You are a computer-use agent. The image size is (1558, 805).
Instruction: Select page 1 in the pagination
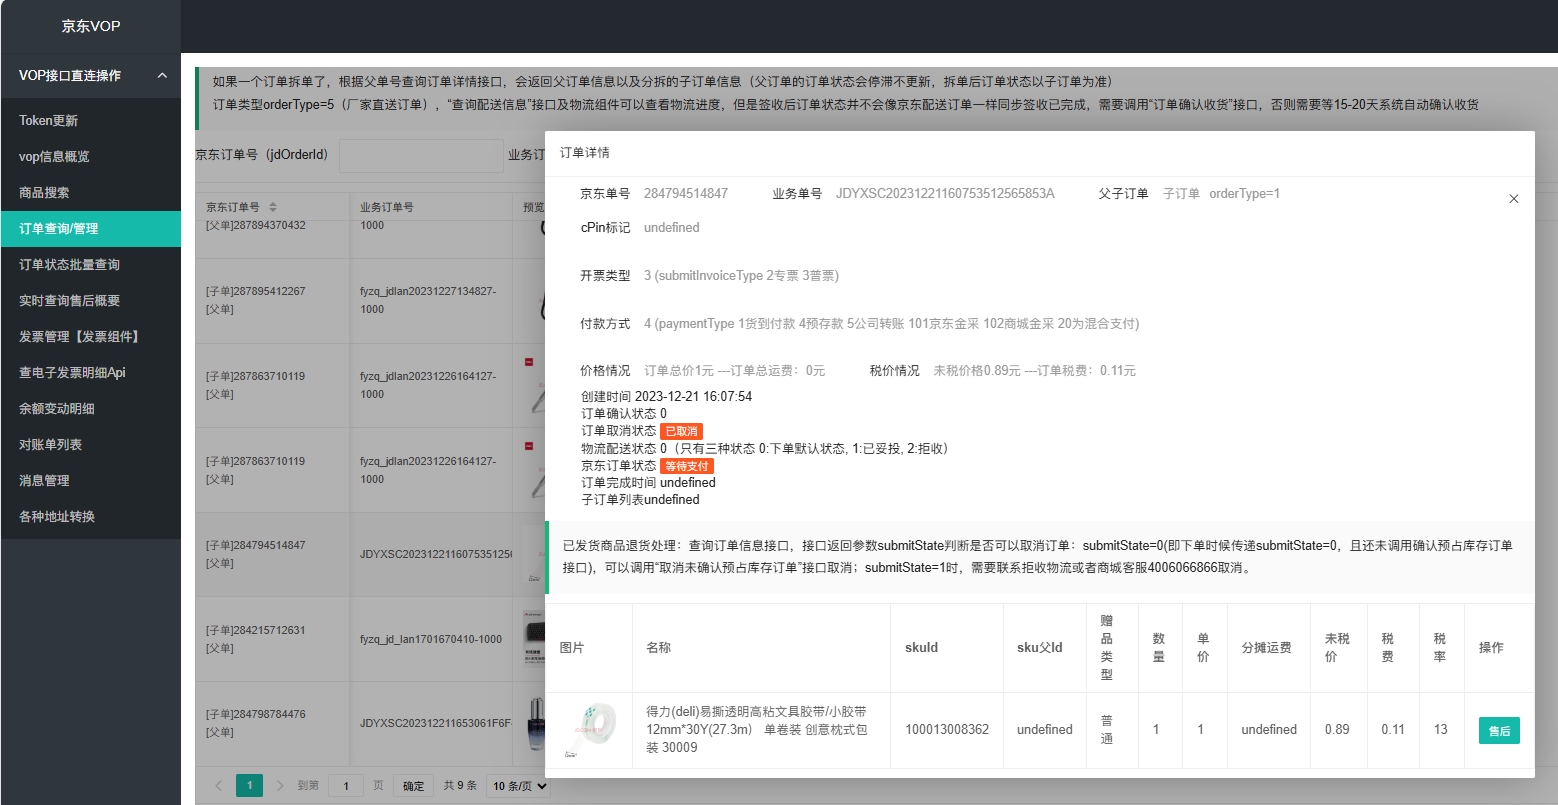click(249, 785)
